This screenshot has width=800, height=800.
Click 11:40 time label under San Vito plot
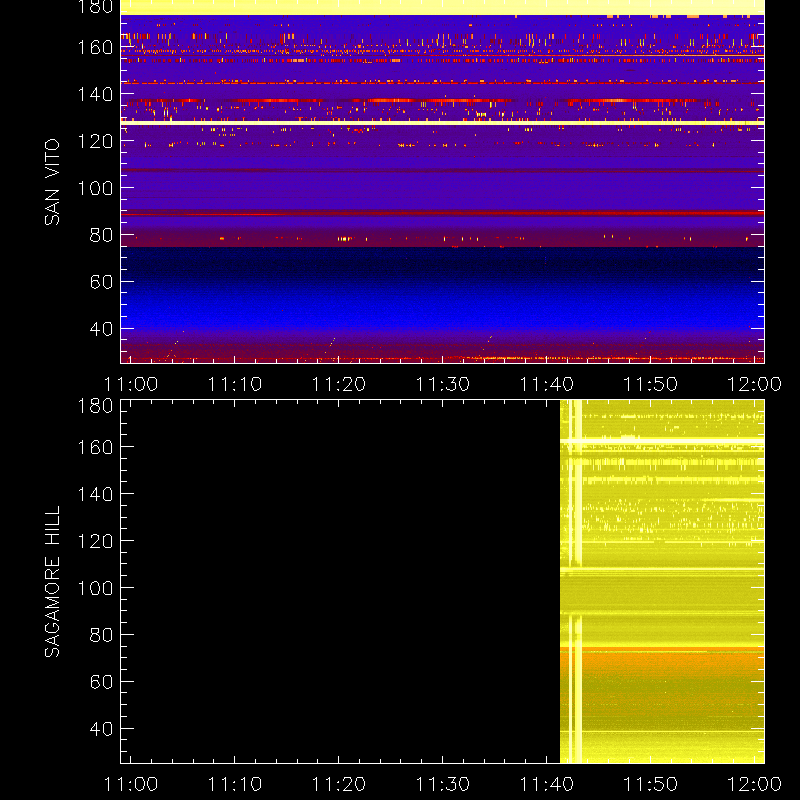(546, 384)
